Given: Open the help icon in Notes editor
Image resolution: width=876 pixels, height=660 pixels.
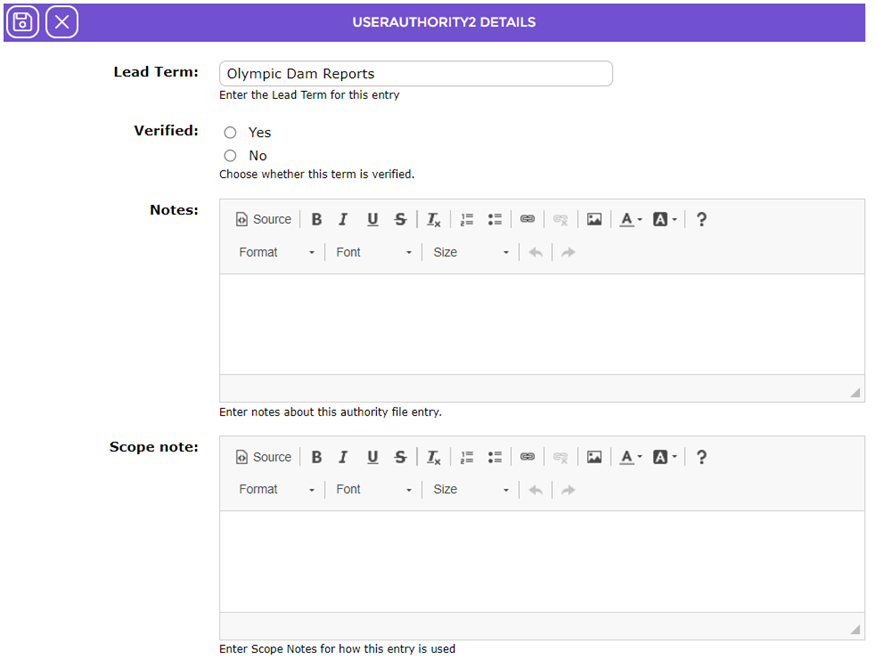Looking at the screenshot, I should 701,220.
